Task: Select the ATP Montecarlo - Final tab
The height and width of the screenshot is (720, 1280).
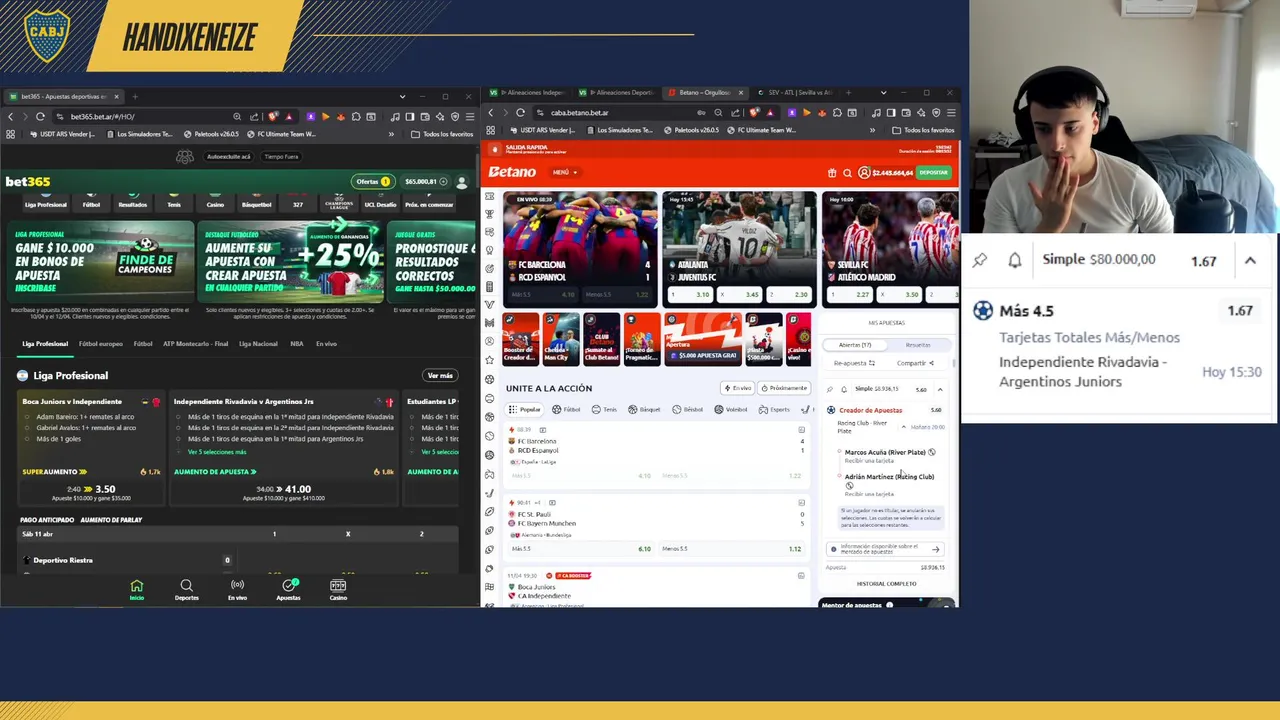Action: point(195,344)
